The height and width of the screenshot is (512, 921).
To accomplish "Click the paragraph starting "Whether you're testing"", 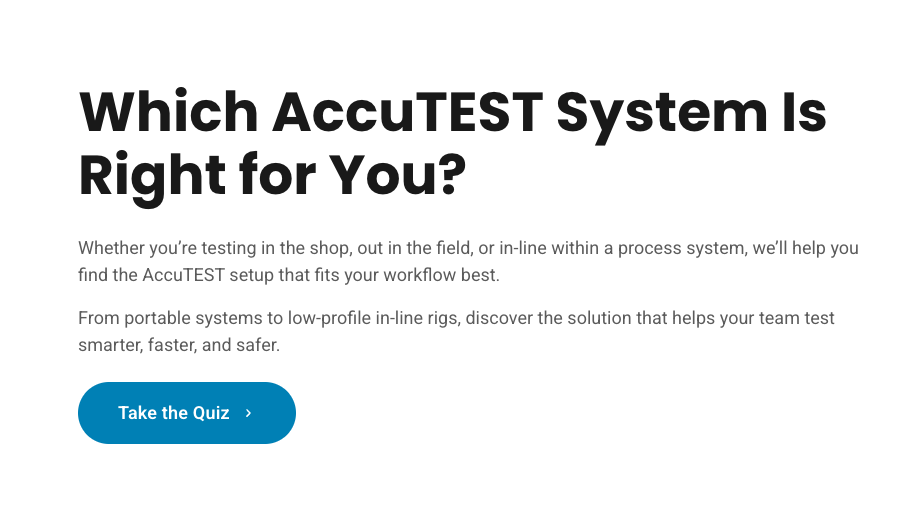I will 468,260.
